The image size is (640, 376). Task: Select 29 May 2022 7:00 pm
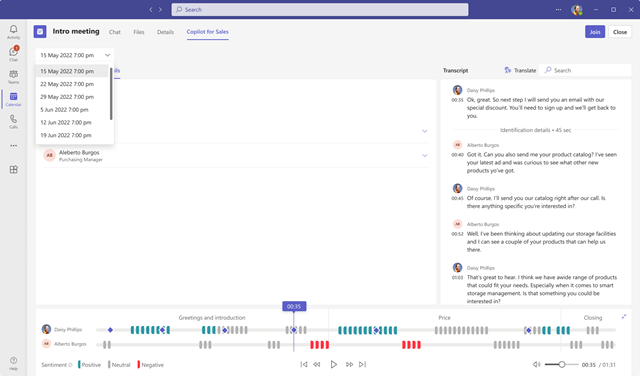point(67,97)
